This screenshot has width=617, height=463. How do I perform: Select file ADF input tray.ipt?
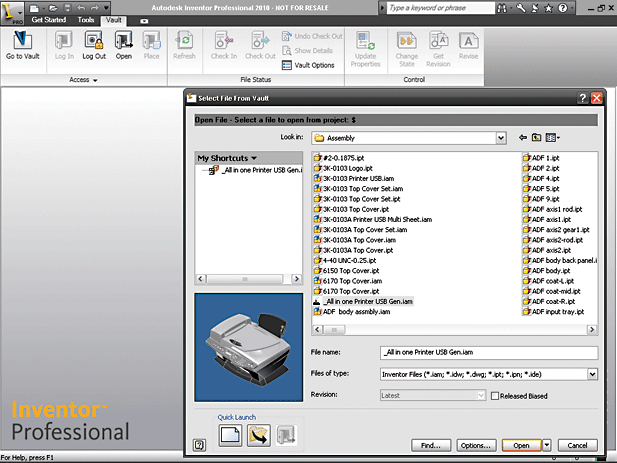554,312
